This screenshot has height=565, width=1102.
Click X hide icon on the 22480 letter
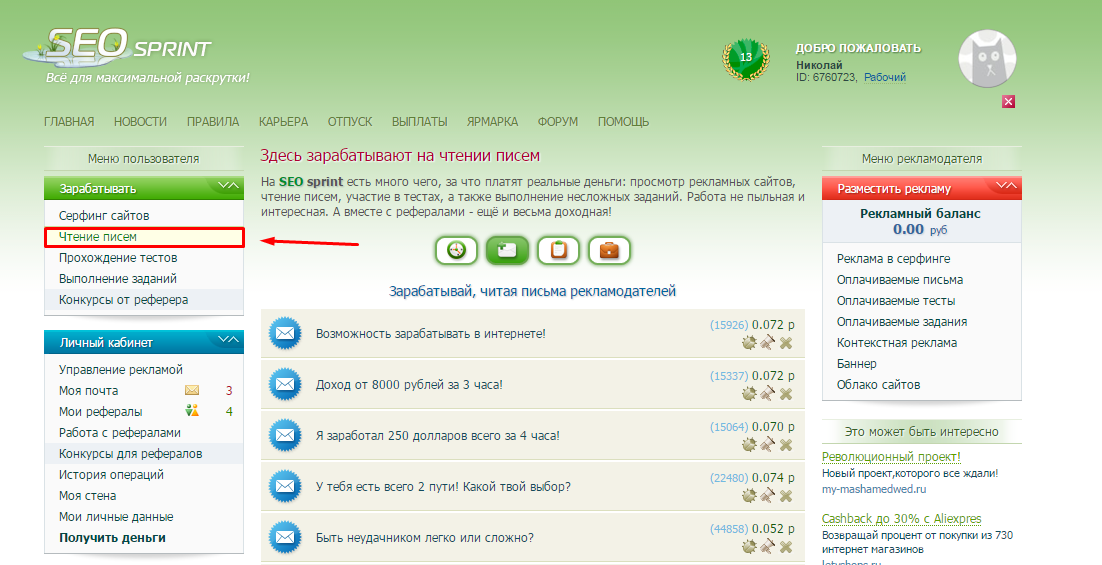click(786, 495)
